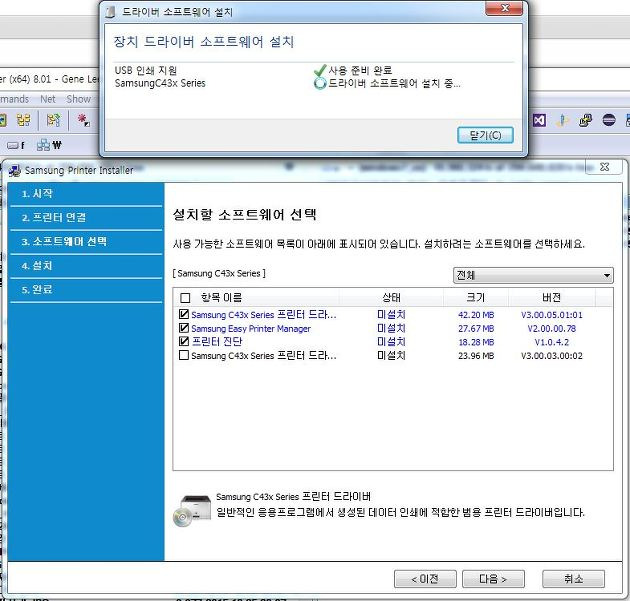Screen dimensions: 630x601
Task: Click the 27.67 MB size value
Action: [476, 329]
